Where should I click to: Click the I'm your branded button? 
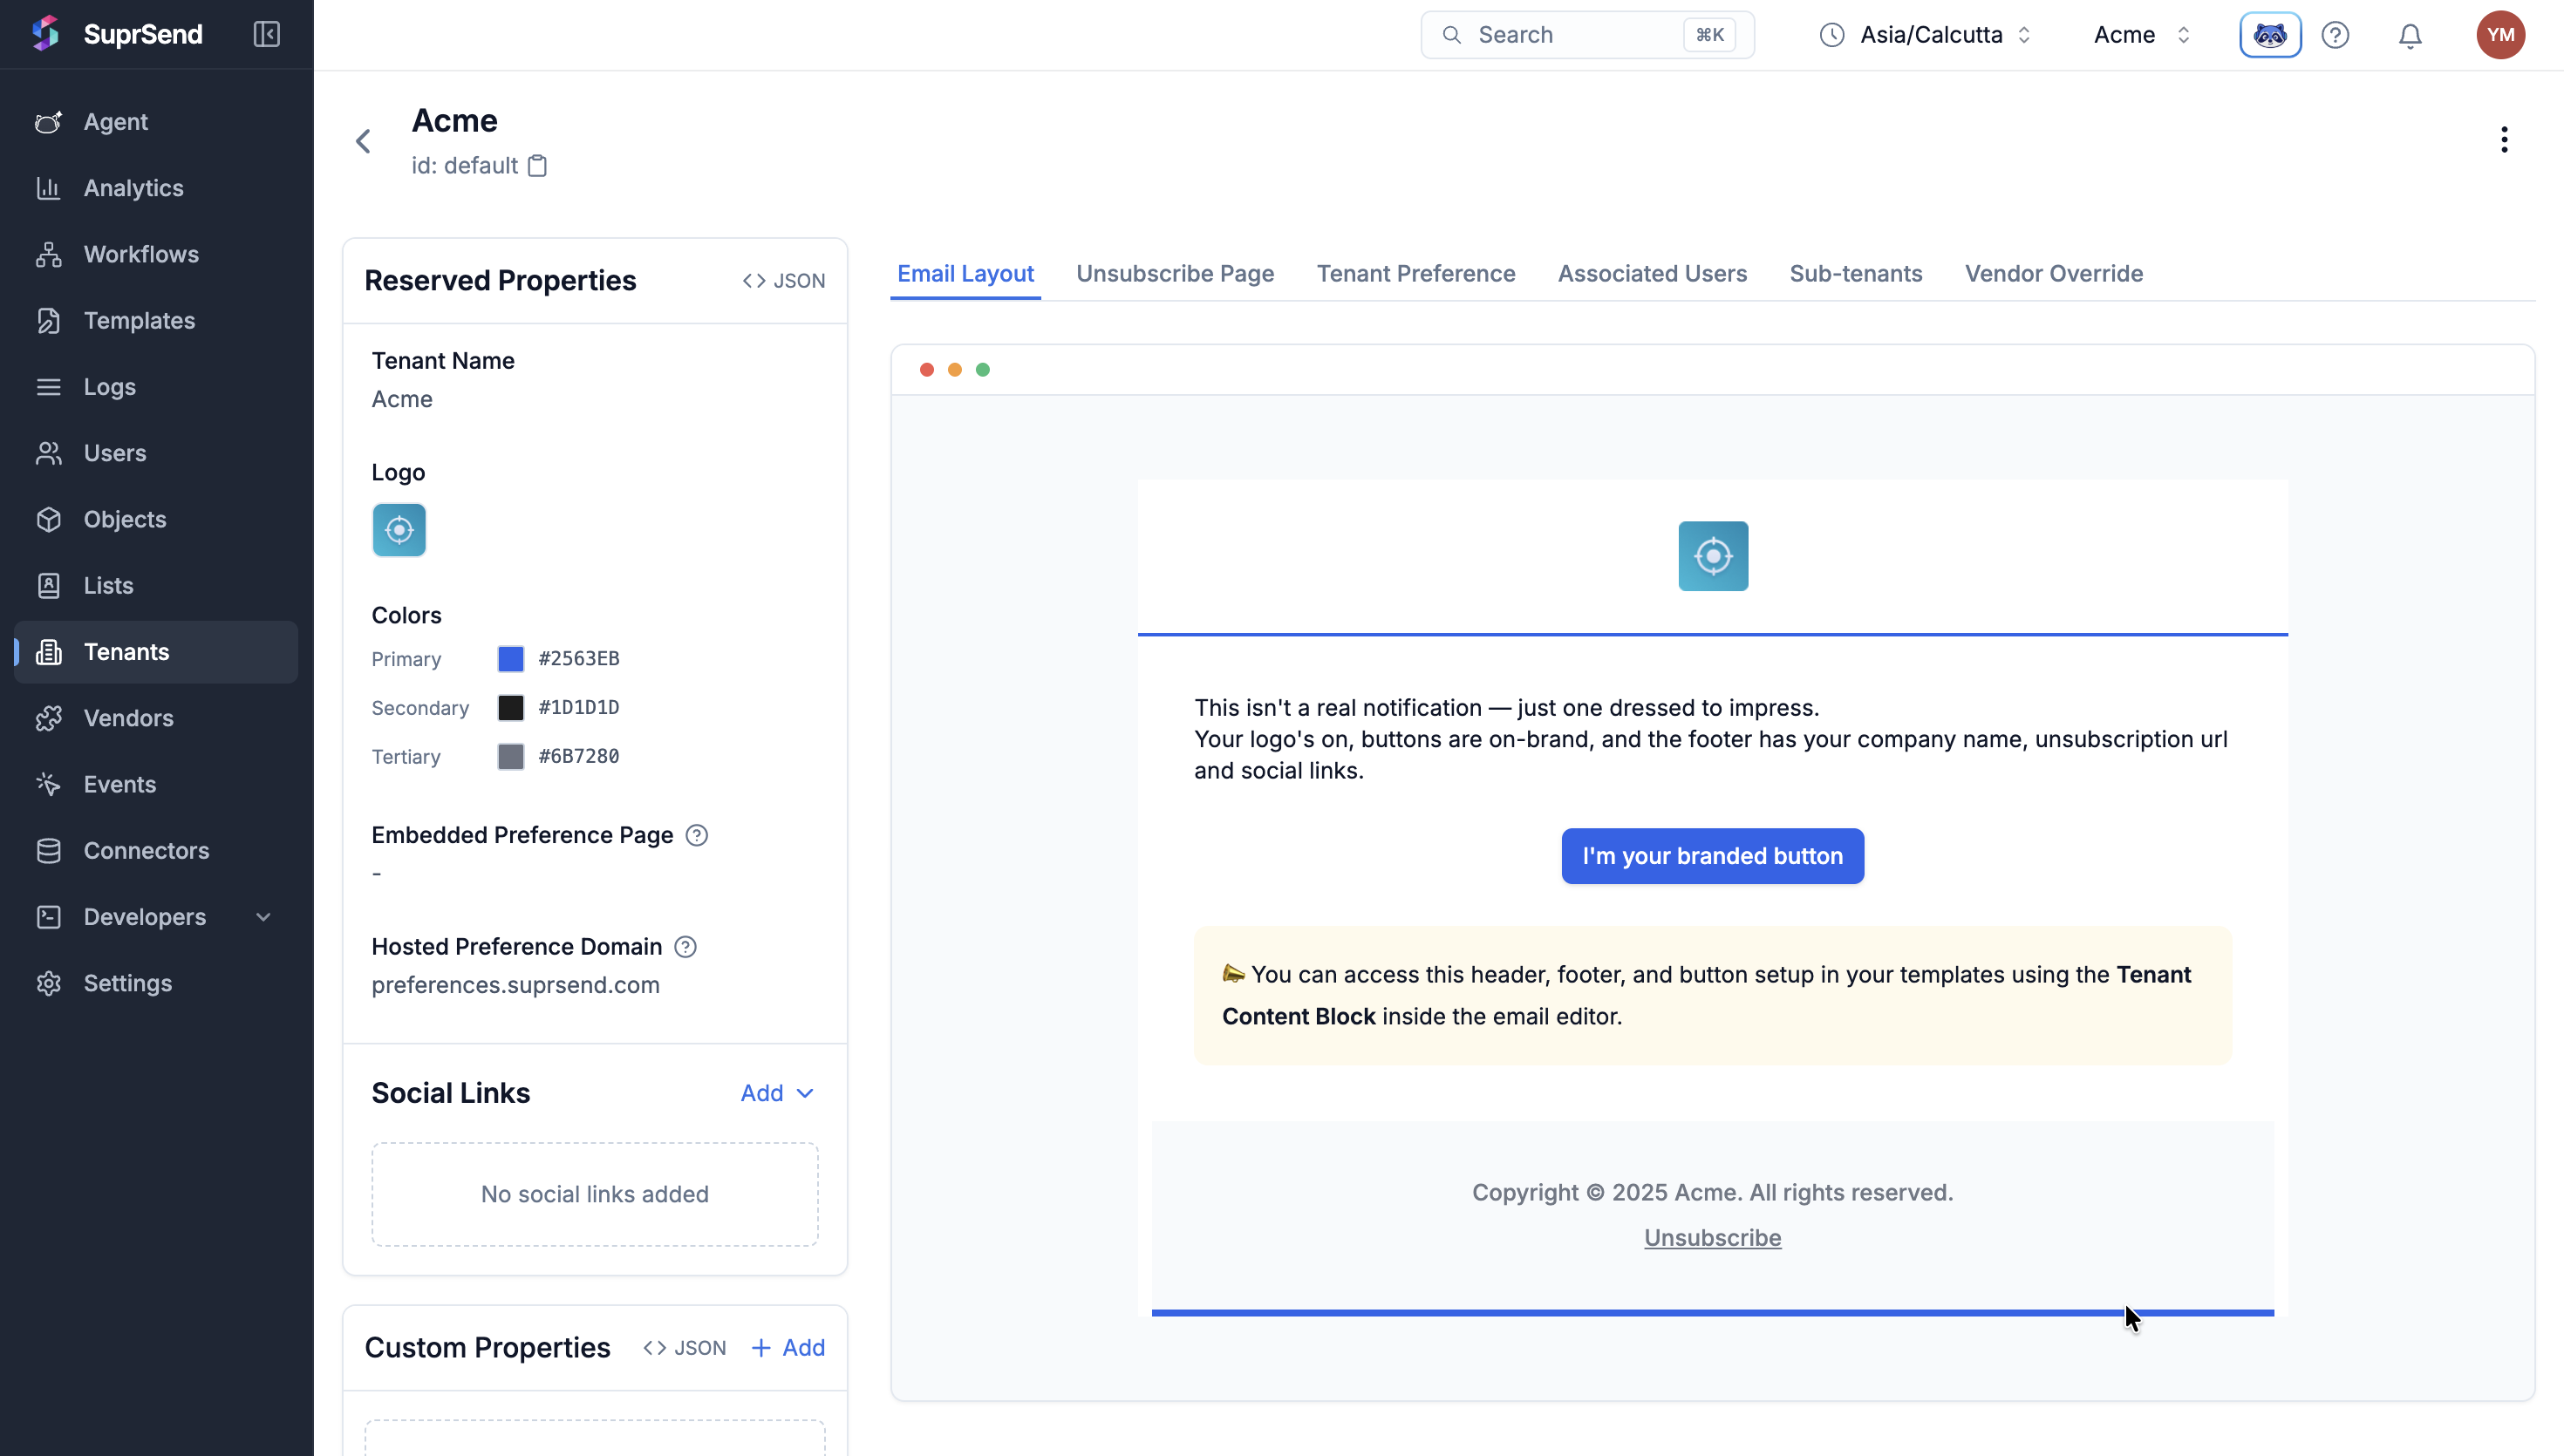click(x=1712, y=856)
